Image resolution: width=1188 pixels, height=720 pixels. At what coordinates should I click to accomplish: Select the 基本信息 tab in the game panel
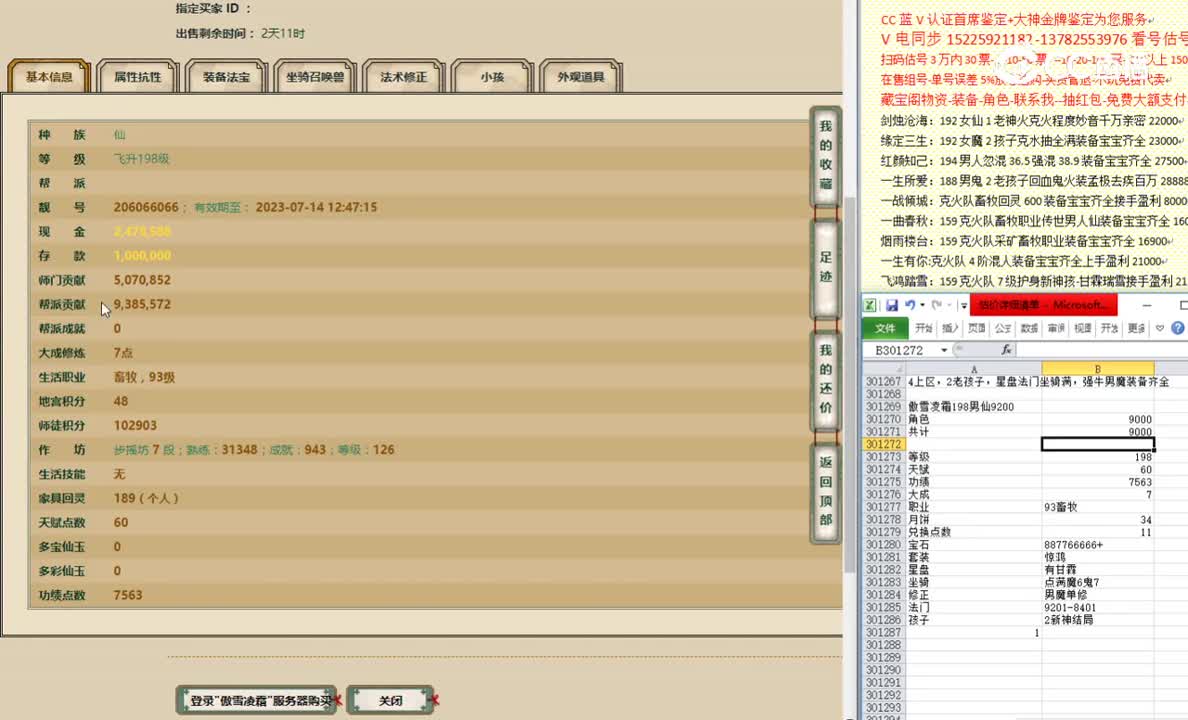pyautogui.click(x=49, y=76)
